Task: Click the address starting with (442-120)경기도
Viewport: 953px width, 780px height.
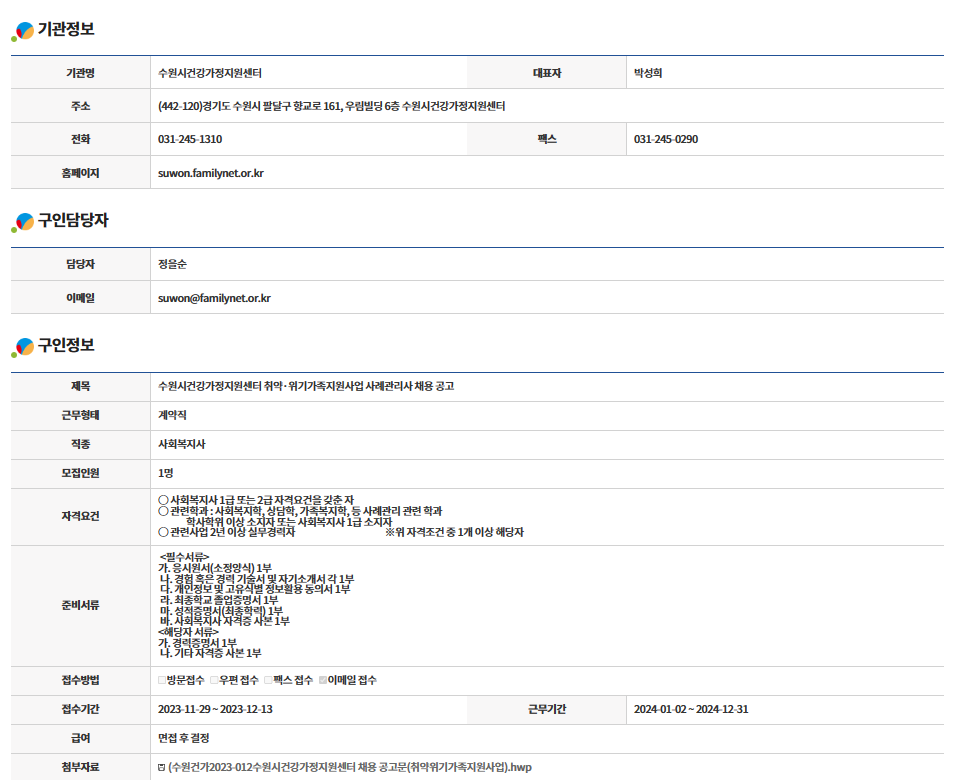Action: (x=331, y=106)
